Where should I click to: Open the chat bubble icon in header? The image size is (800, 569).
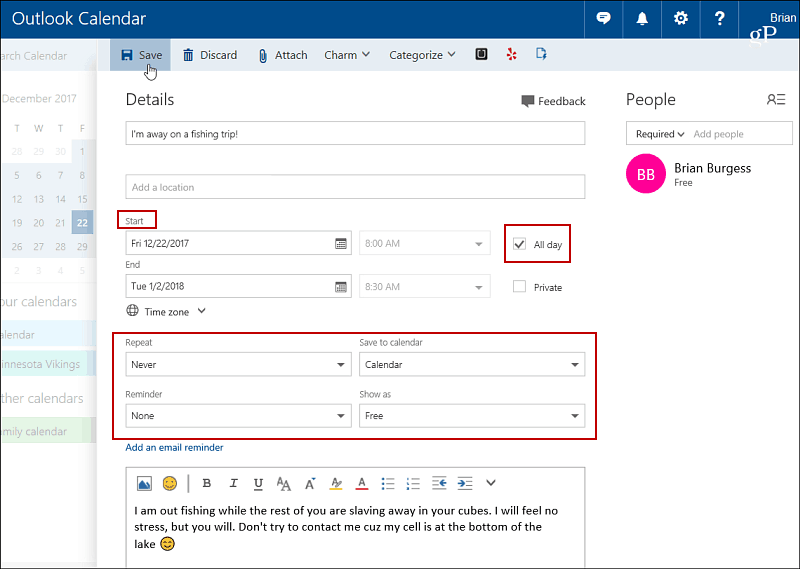coord(603,19)
